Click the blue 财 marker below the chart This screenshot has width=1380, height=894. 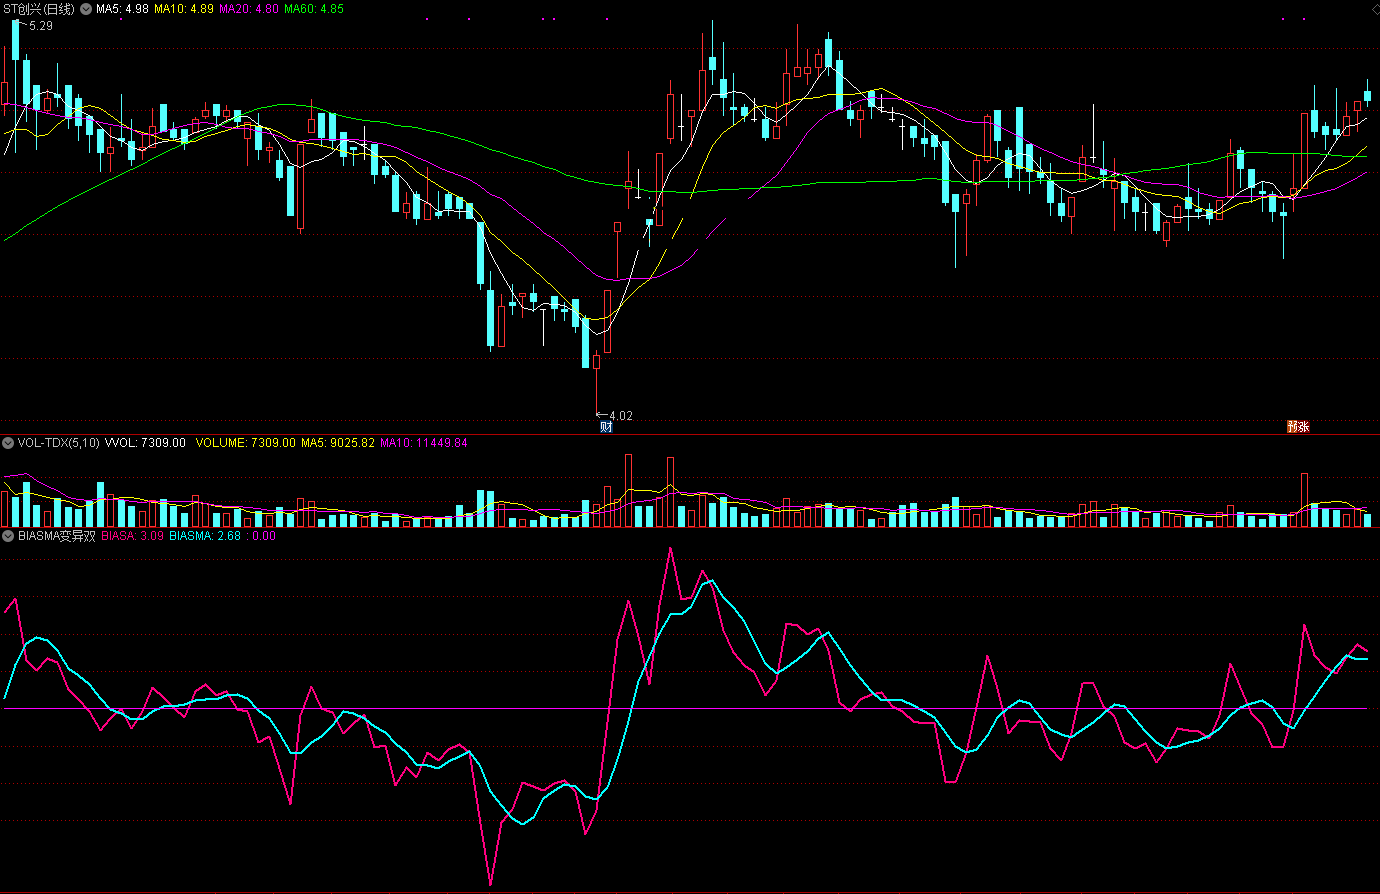pos(605,427)
